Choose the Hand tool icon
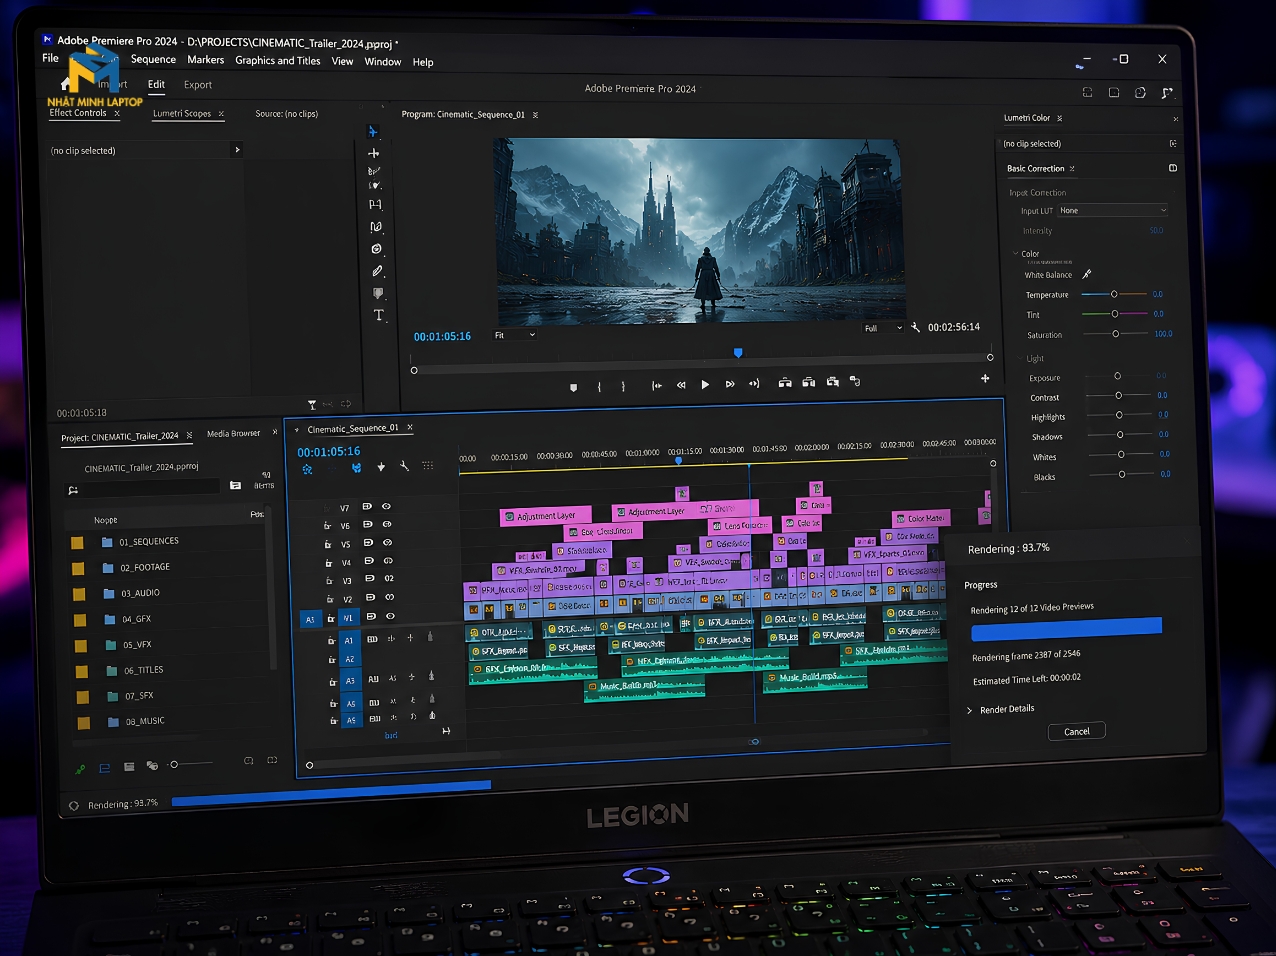Screen dimensions: 1276x956 [x=378, y=293]
